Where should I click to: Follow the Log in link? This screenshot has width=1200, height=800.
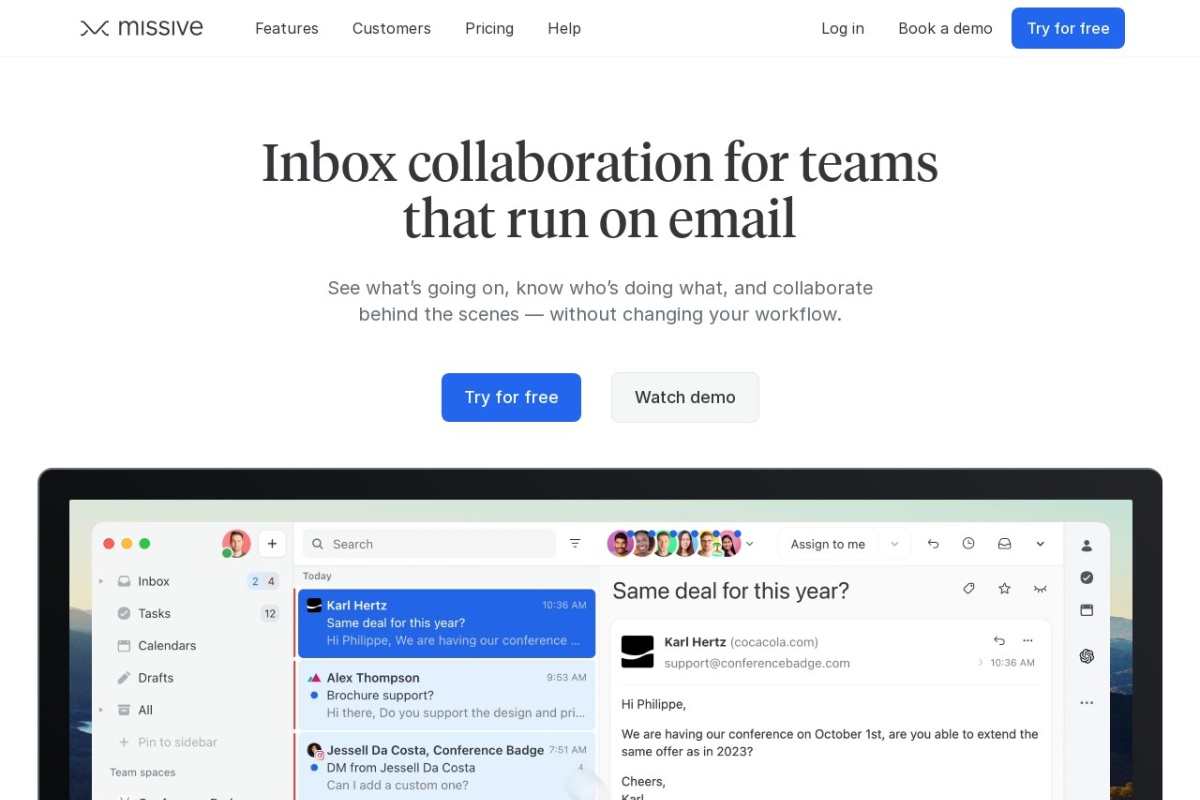pos(842,28)
